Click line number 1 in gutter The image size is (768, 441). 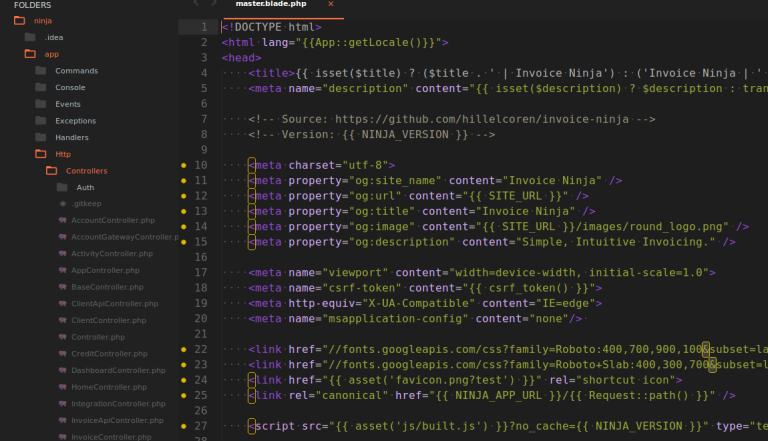point(204,27)
